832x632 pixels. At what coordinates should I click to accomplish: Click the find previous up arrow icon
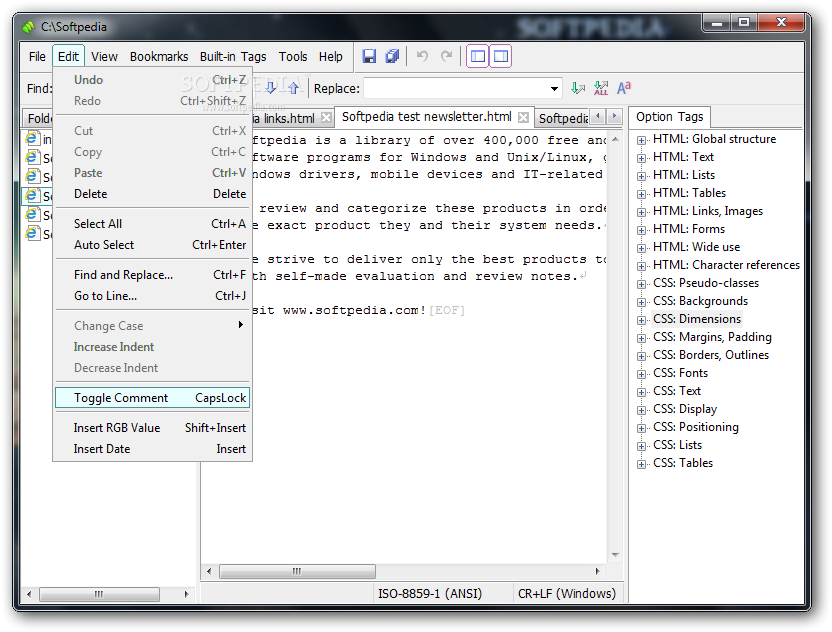pos(293,88)
